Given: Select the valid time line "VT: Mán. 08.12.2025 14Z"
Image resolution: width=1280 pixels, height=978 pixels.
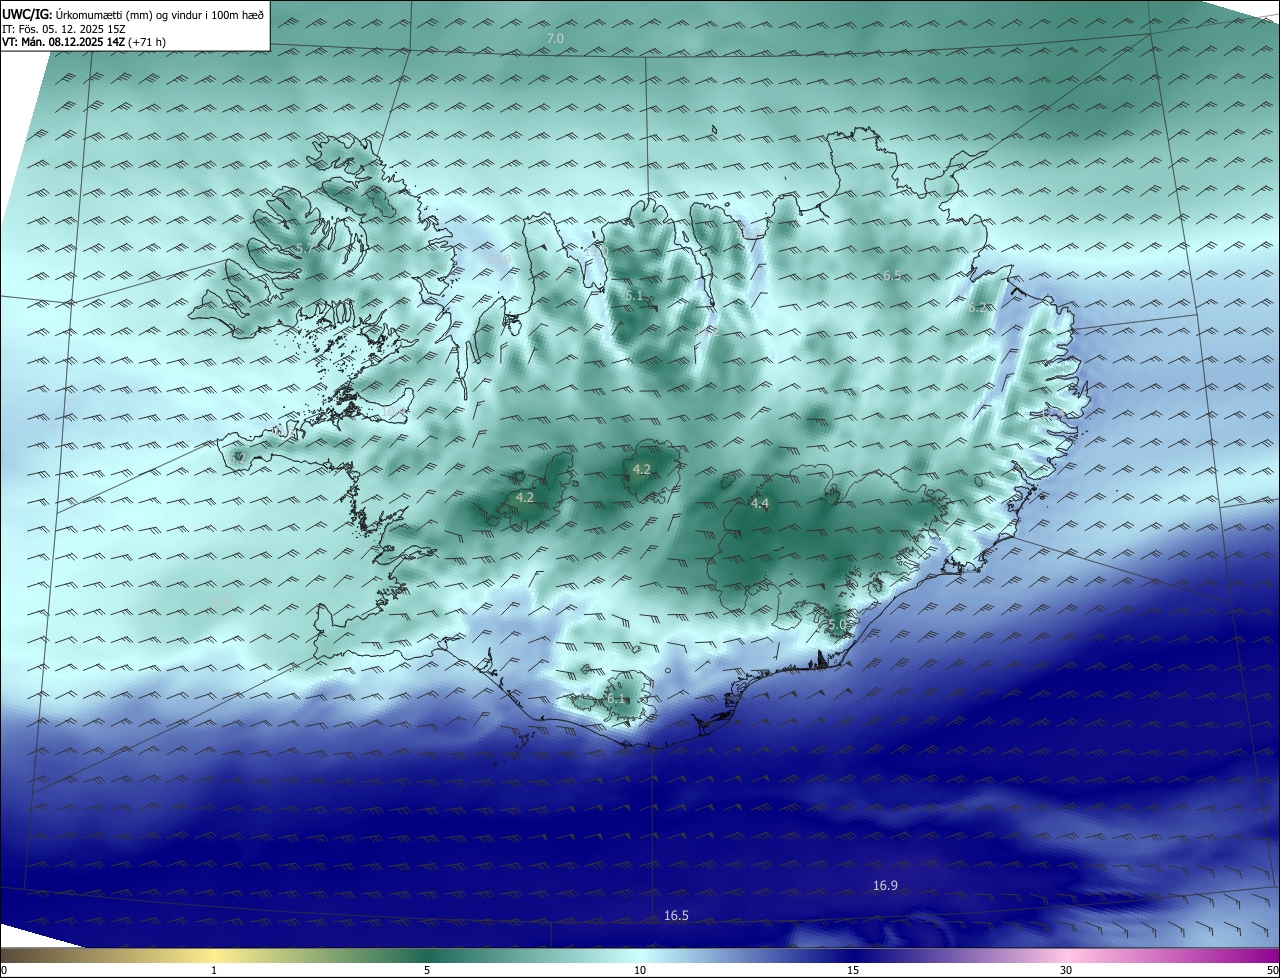Looking at the screenshot, I should [x=65, y=41].
